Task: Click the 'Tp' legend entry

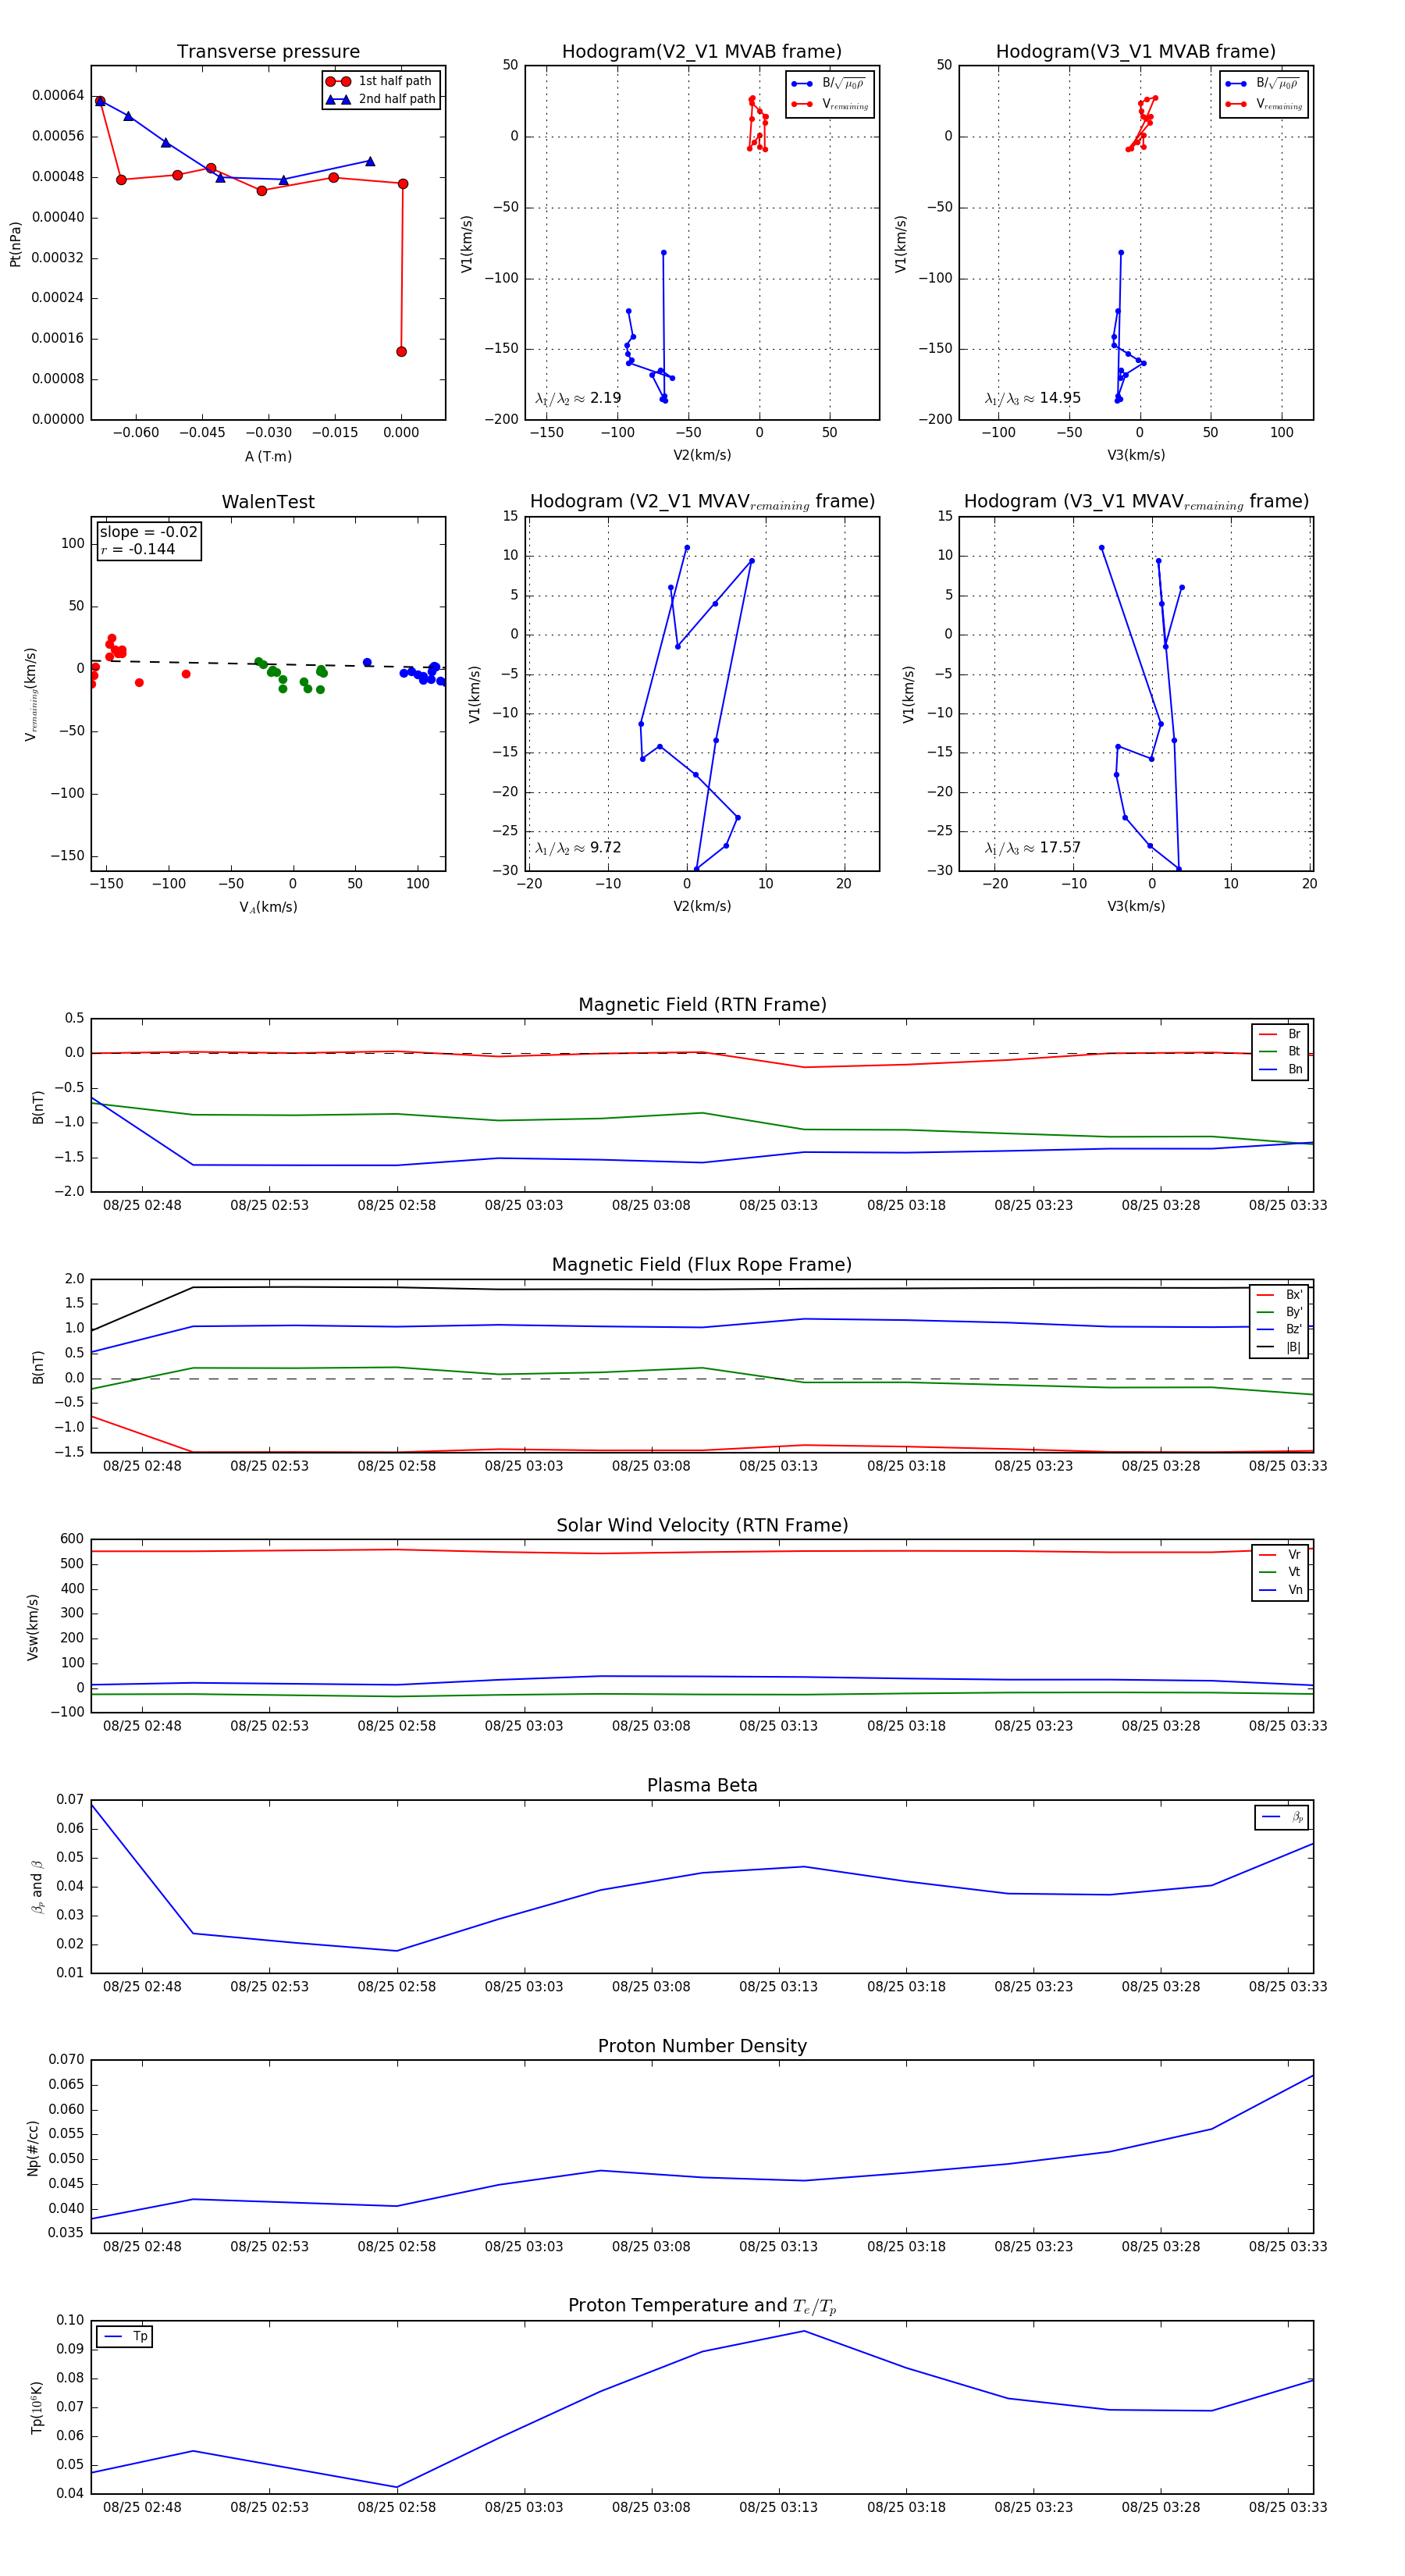Action: tap(125, 2336)
